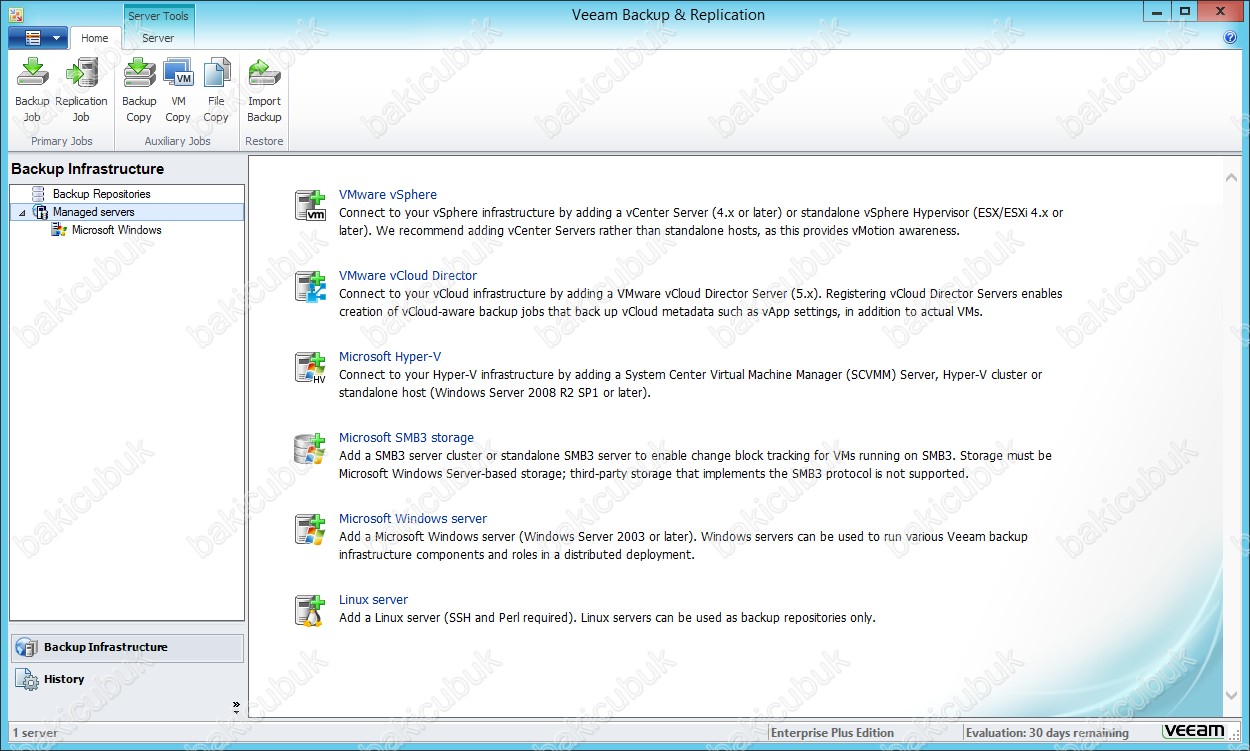Open the History navigation view
The image size is (1250, 751).
click(x=127, y=679)
